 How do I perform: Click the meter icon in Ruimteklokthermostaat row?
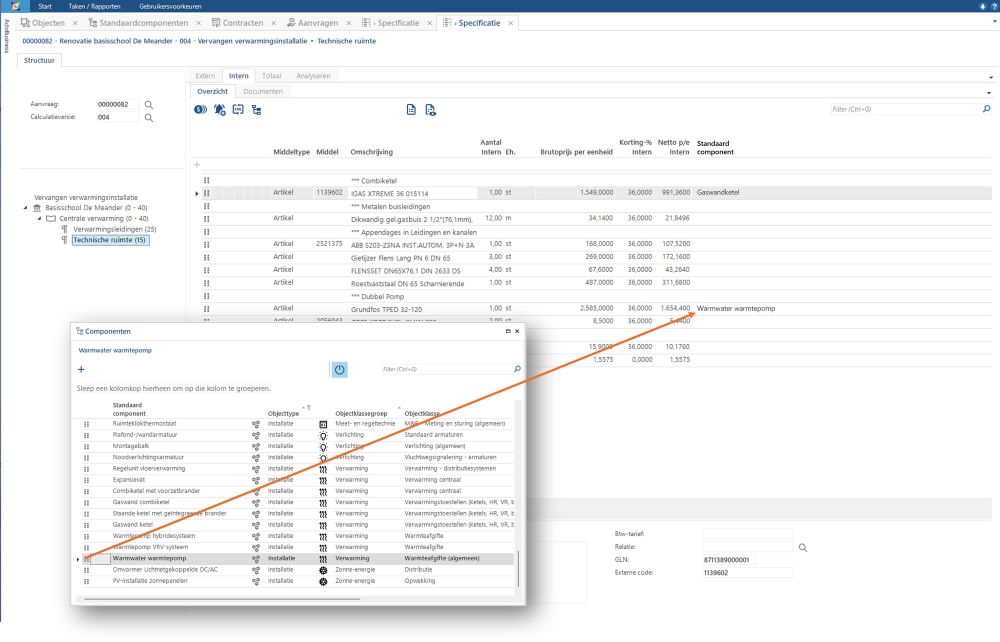323,424
